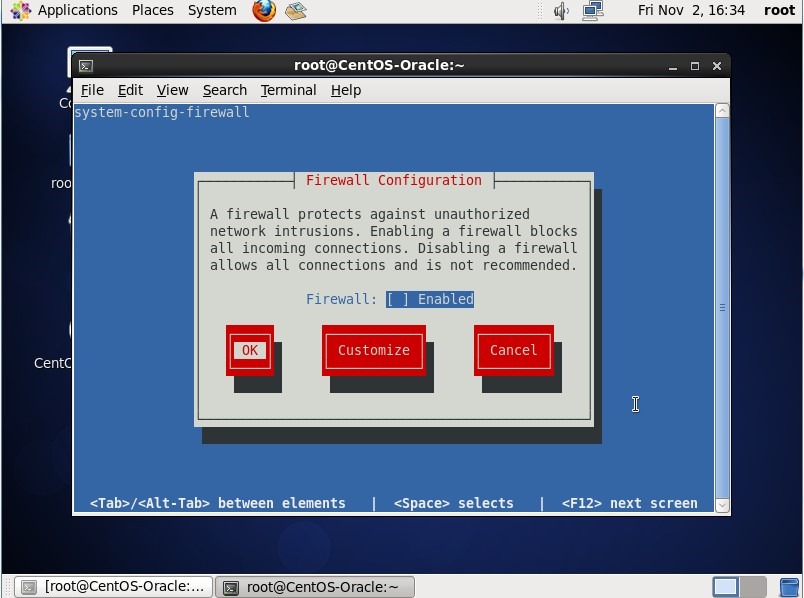This screenshot has width=804, height=598.
Task: Switch to the first taskbar terminal window
Action: pyautogui.click(x=114, y=587)
